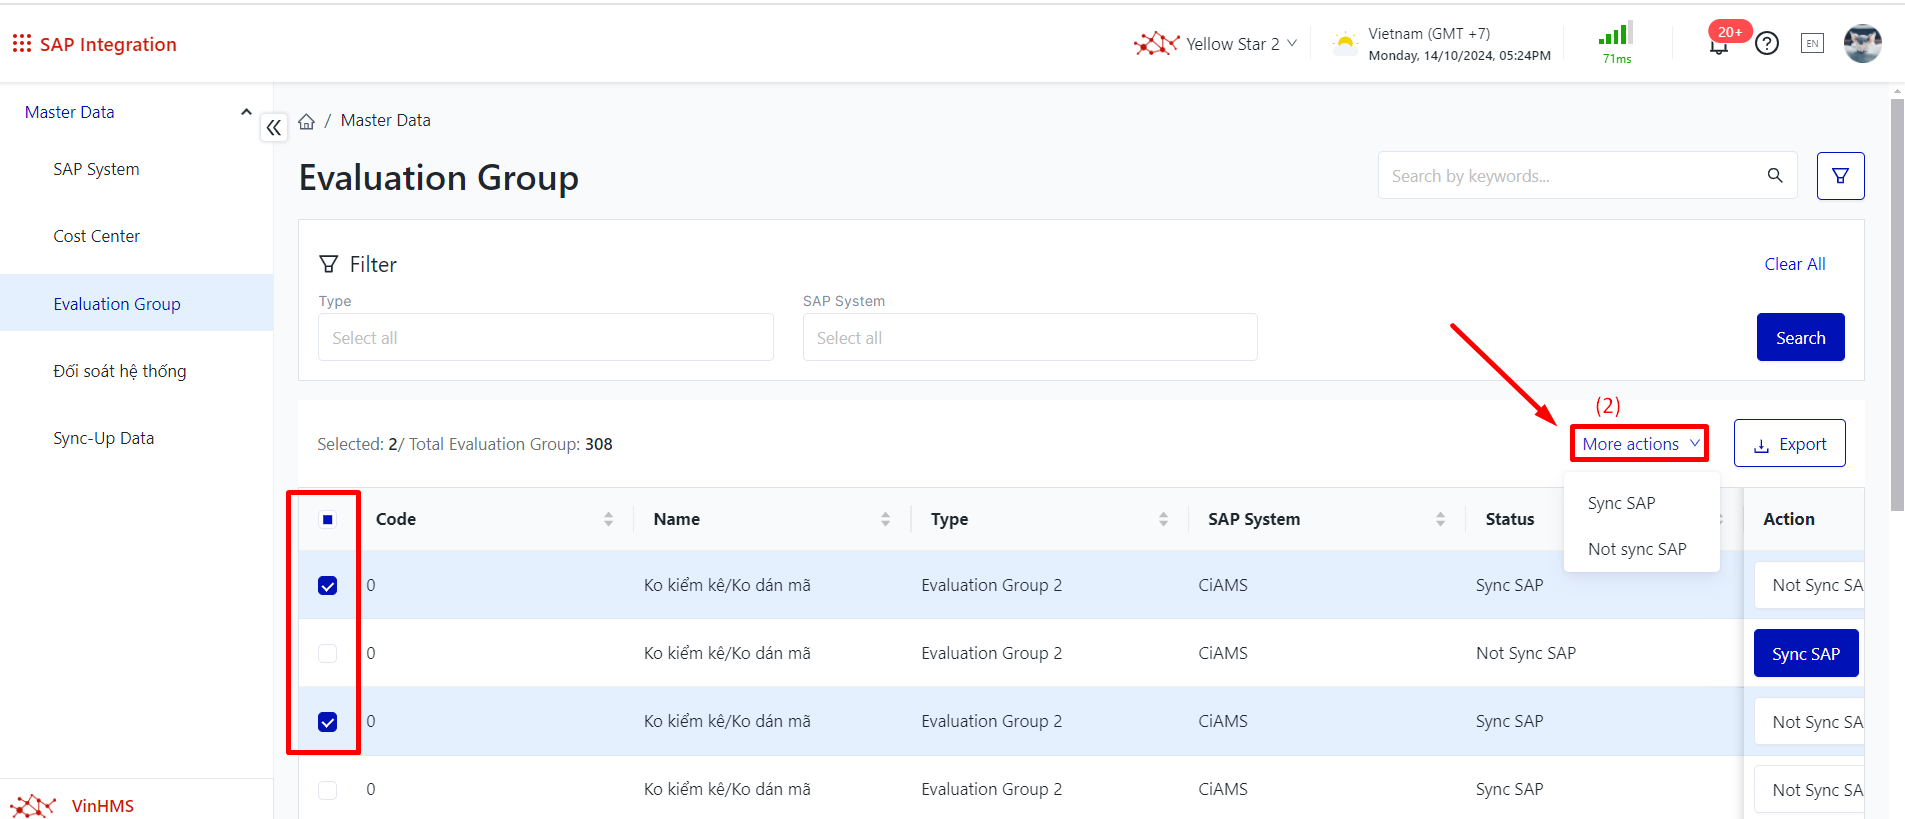Image resolution: width=1905 pixels, height=819 pixels.
Task: Open the notifications bell
Action: (x=1718, y=46)
